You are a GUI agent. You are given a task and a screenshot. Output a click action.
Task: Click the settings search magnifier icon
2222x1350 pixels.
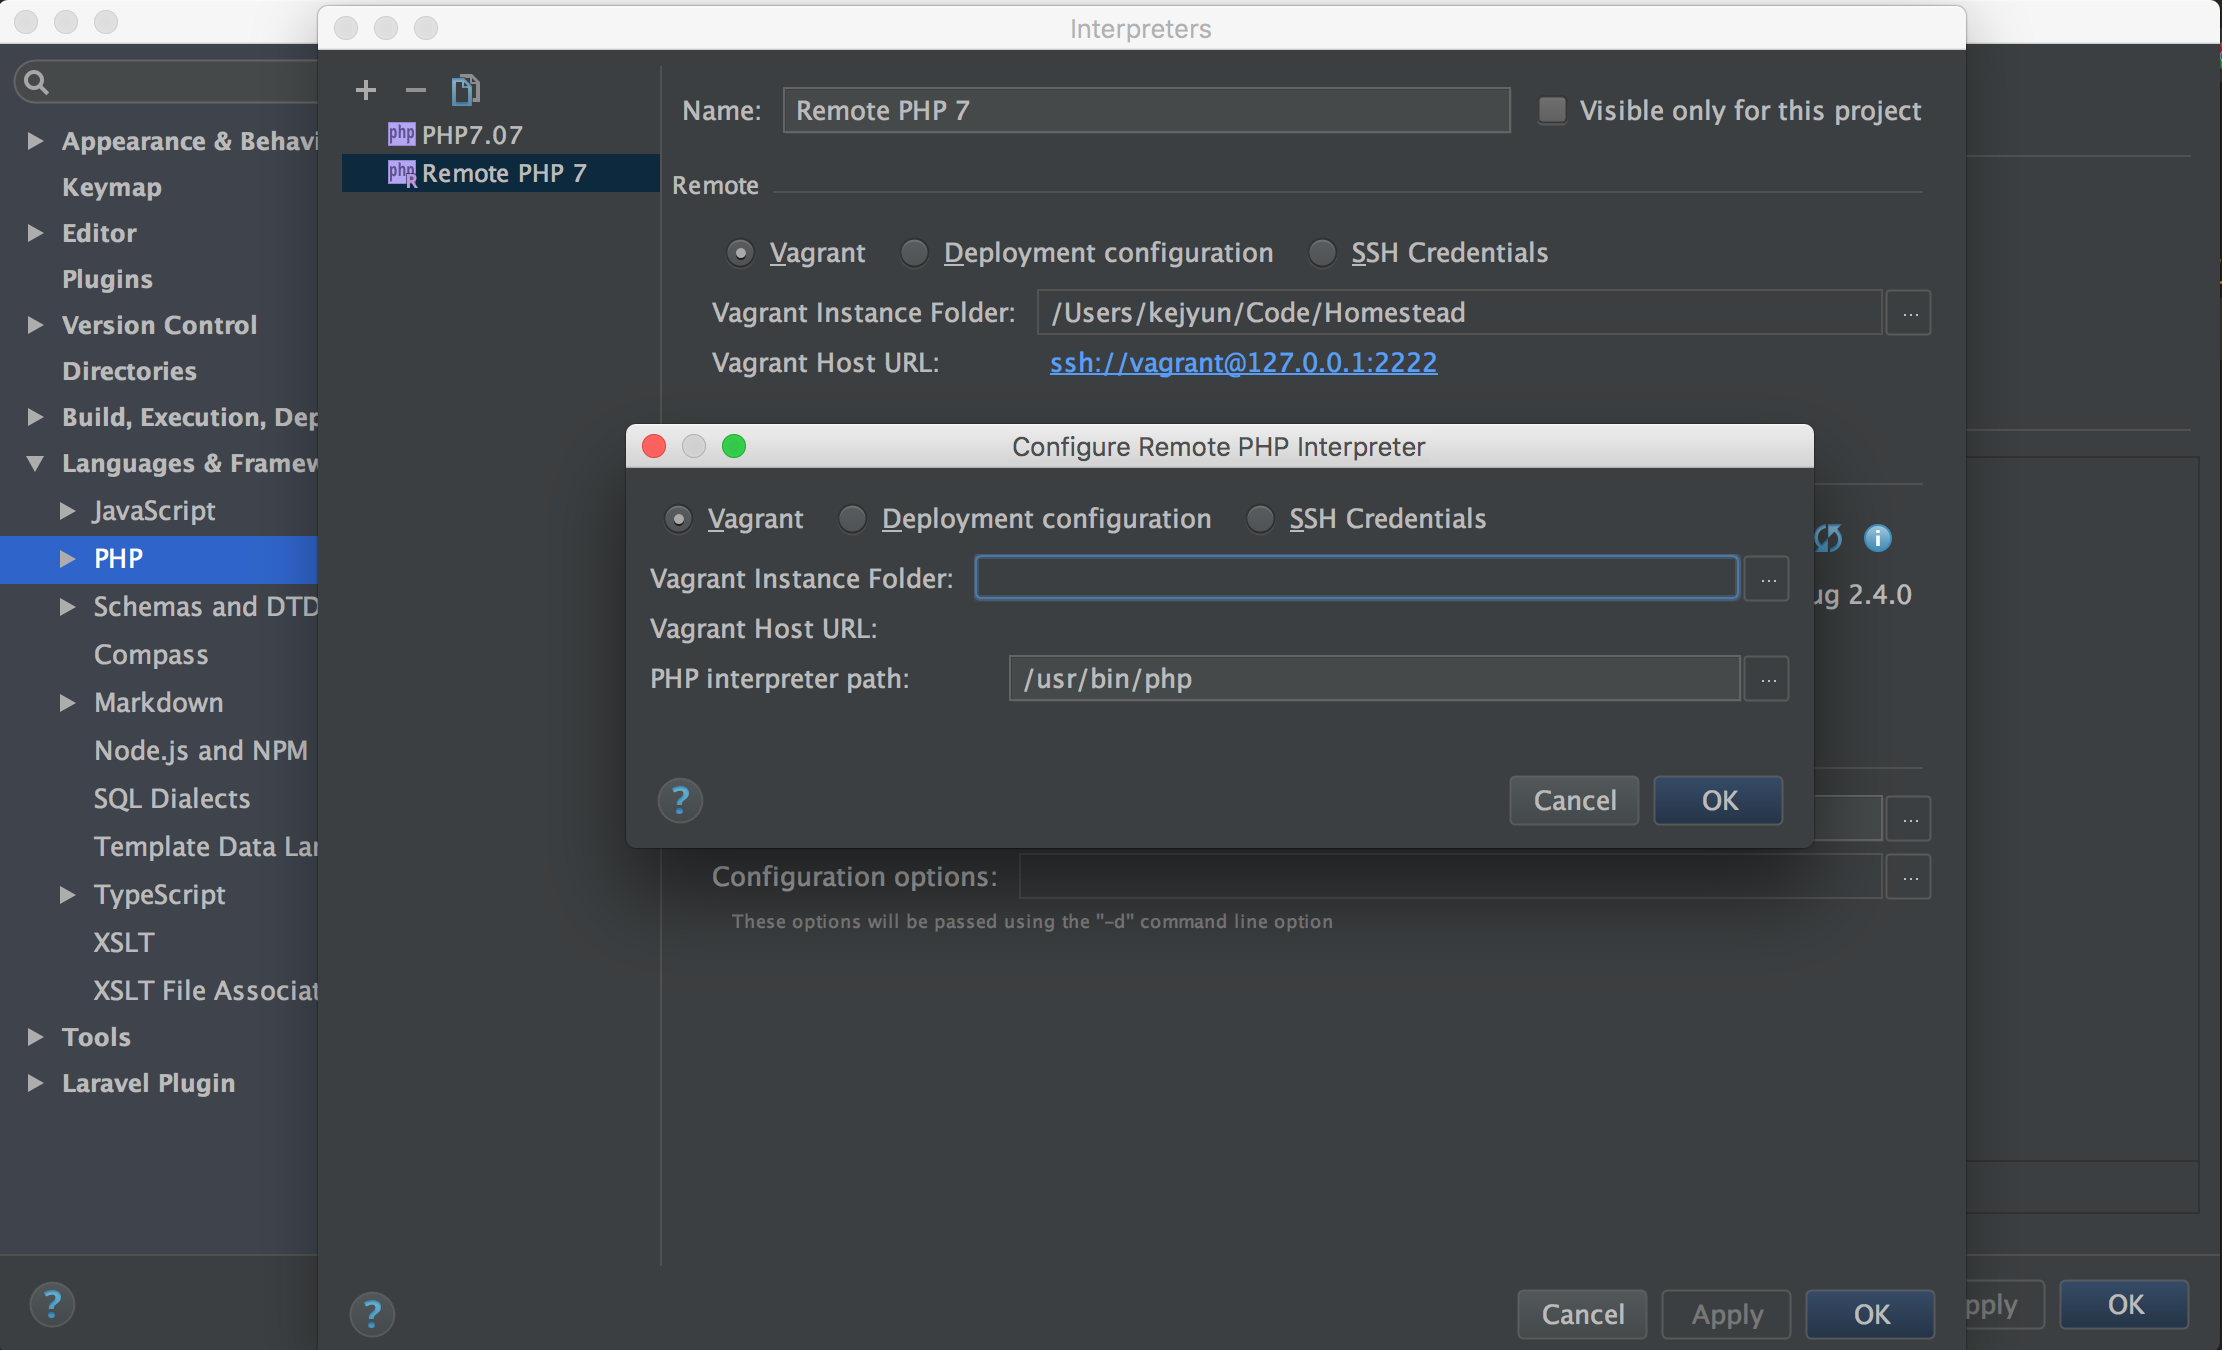point(36,82)
